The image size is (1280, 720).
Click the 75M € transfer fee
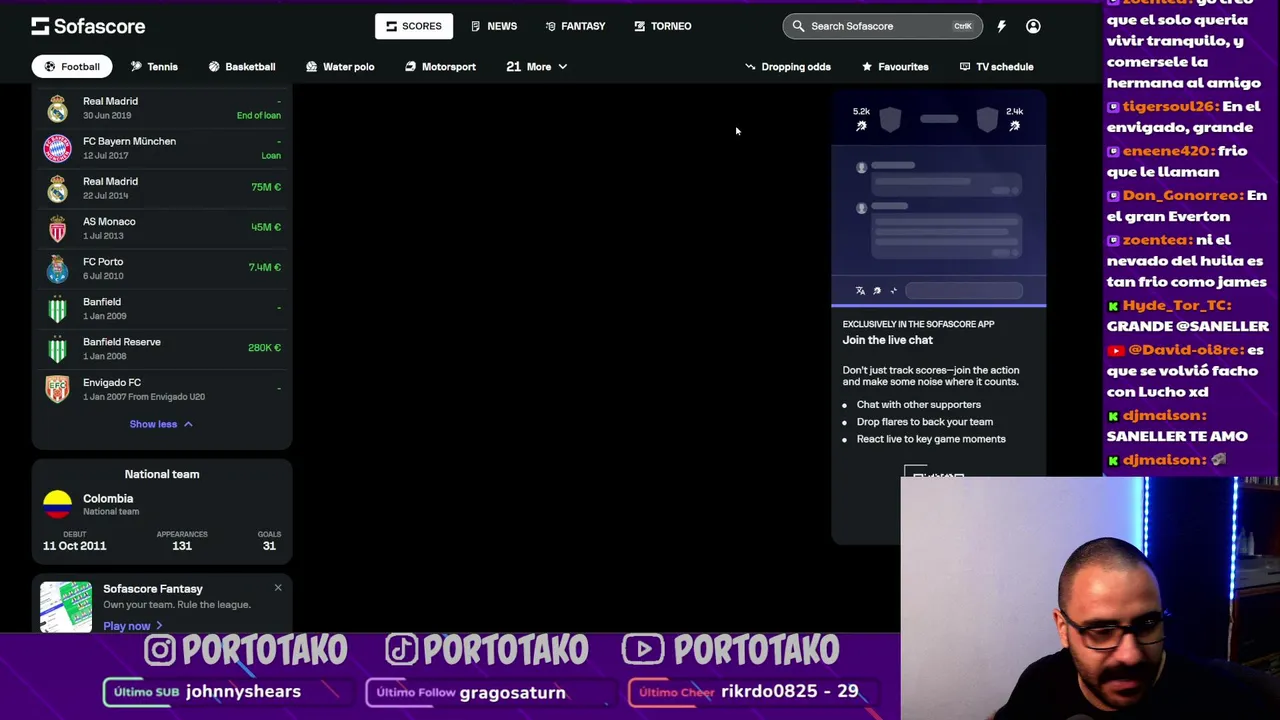[x=266, y=187]
